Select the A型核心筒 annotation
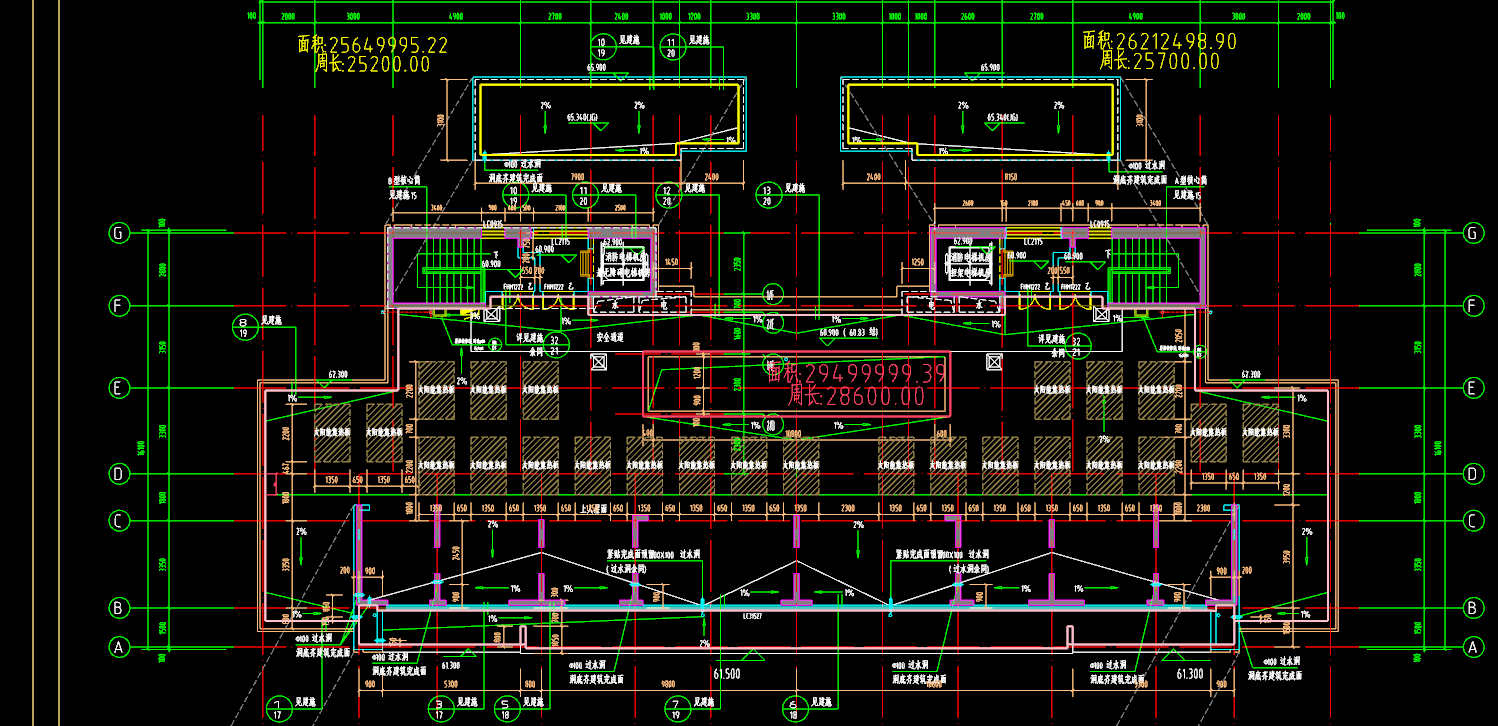Screen dimensions: 1498x726 point(1189,181)
